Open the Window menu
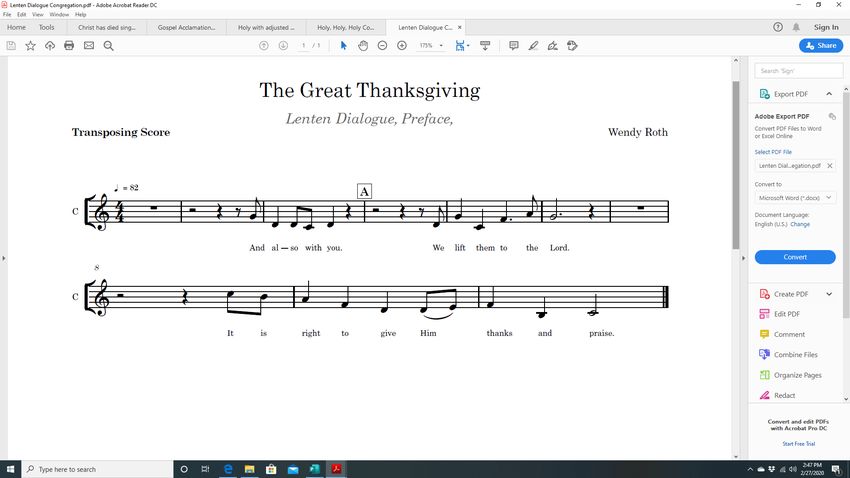Viewport: 850px width, 478px height. click(x=59, y=15)
